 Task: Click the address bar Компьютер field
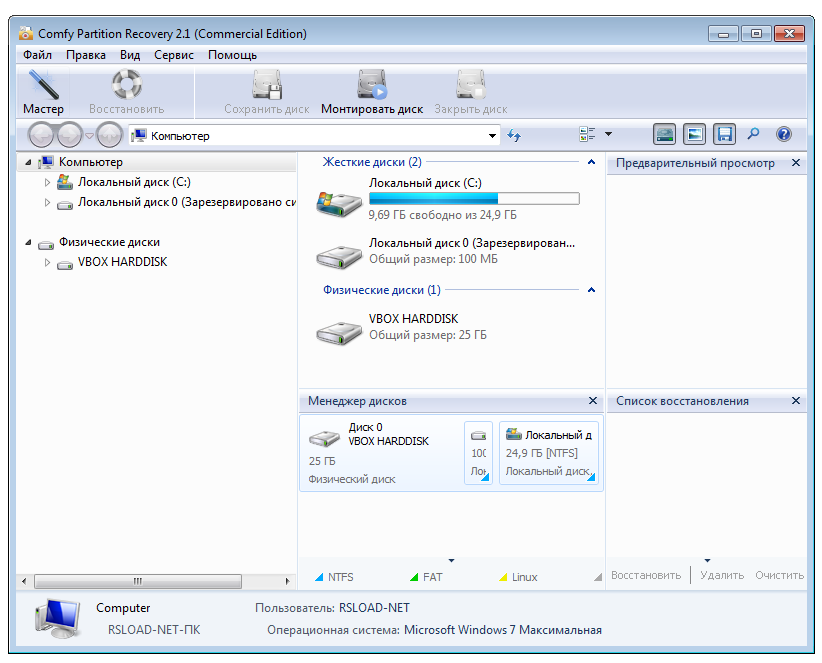point(313,136)
